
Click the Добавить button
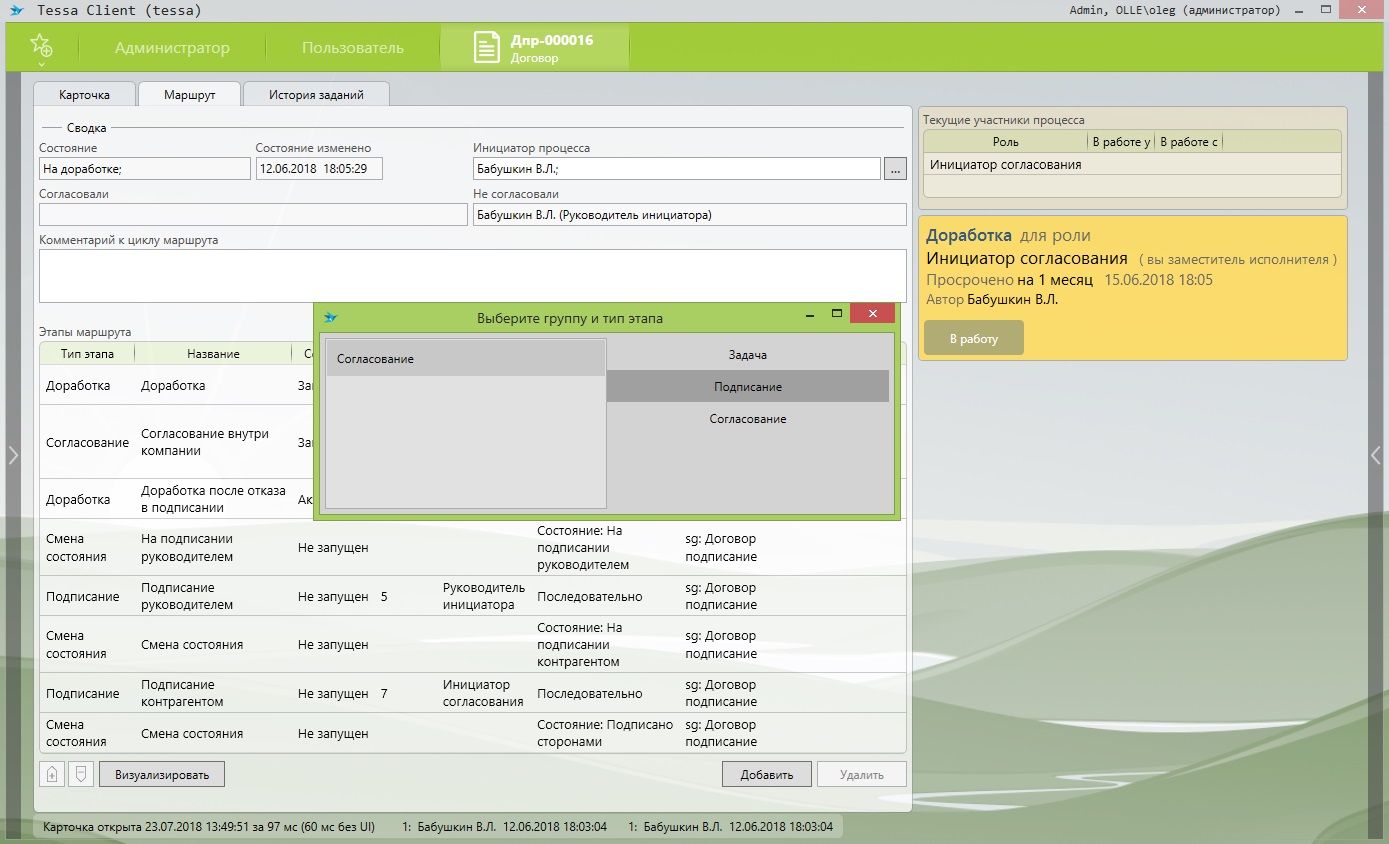[766, 774]
